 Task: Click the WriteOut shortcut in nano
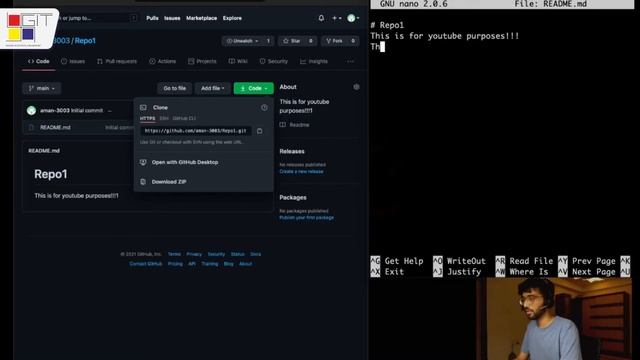coord(460,261)
